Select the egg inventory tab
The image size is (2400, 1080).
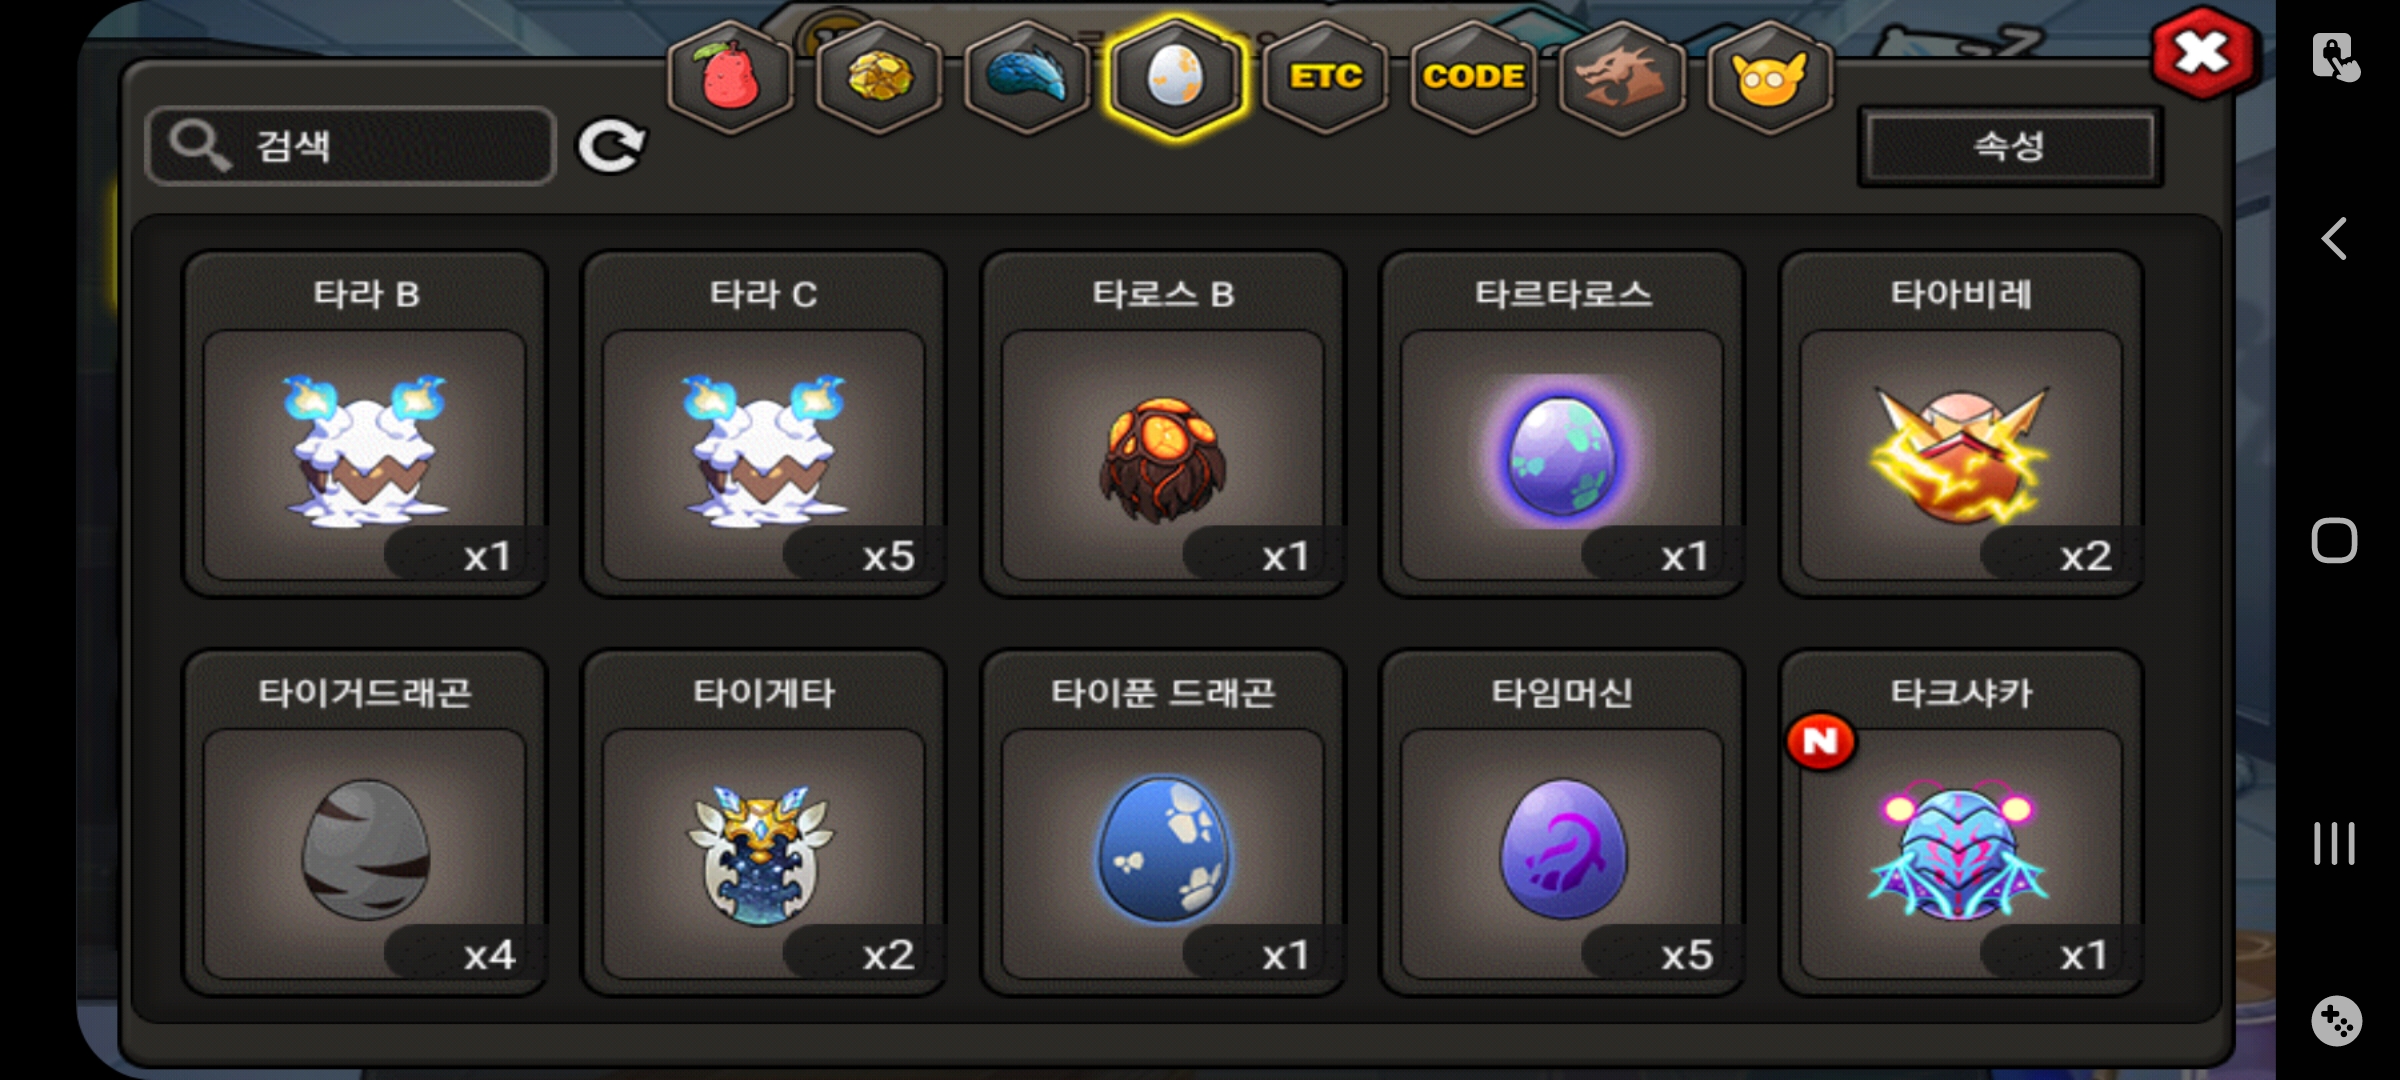(1176, 78)
